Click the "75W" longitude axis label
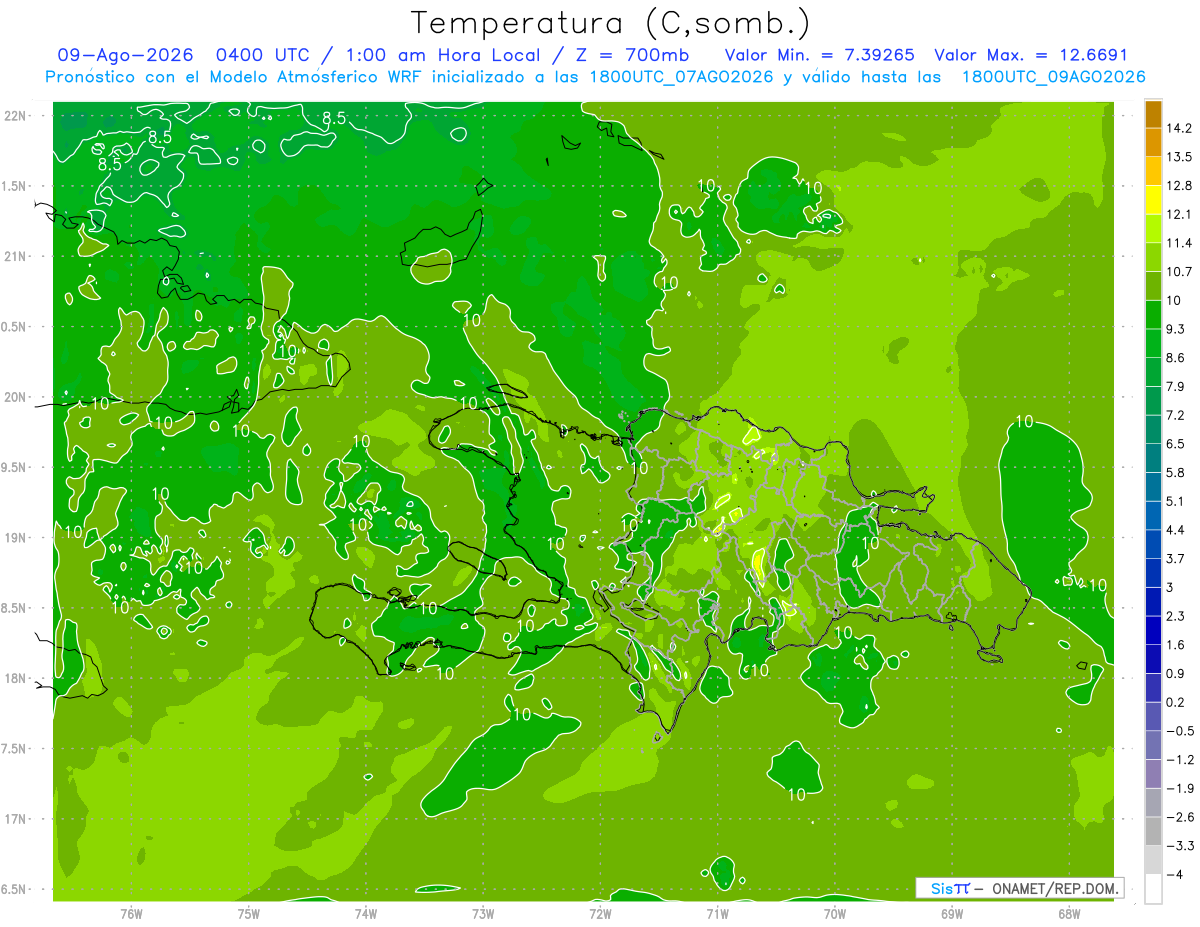Screen dimensions: 1200x927 click(x=249, y=914)
